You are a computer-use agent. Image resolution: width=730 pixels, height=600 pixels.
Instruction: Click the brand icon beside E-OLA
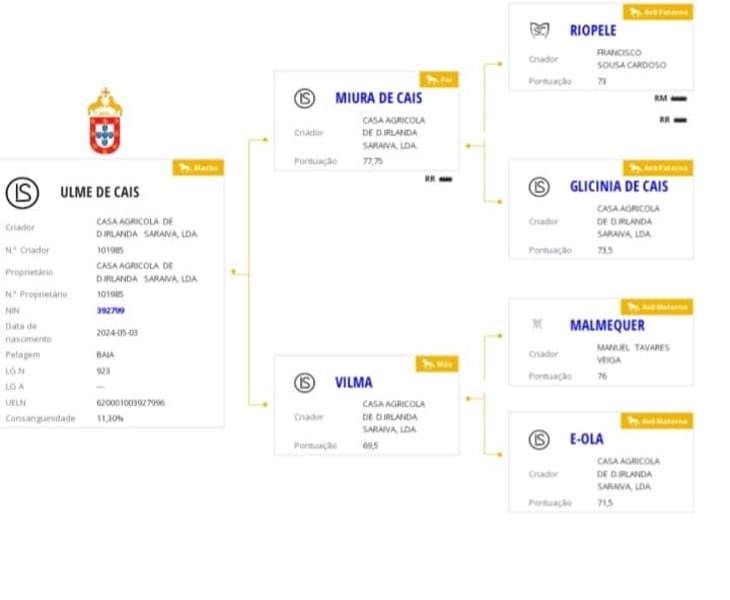[x=539, y=439]
